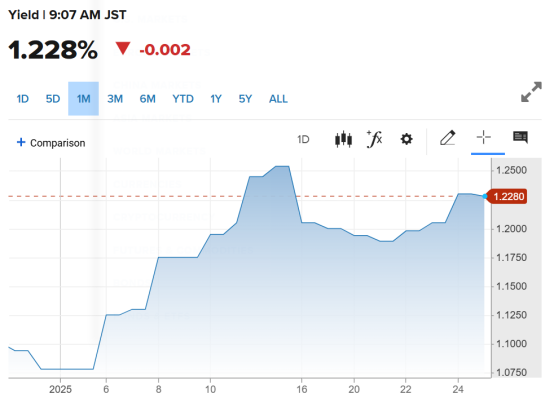This screenshot has width=554, height=404.
Task: Click the 1.2280 current price label
Action: tap(507, 197)
